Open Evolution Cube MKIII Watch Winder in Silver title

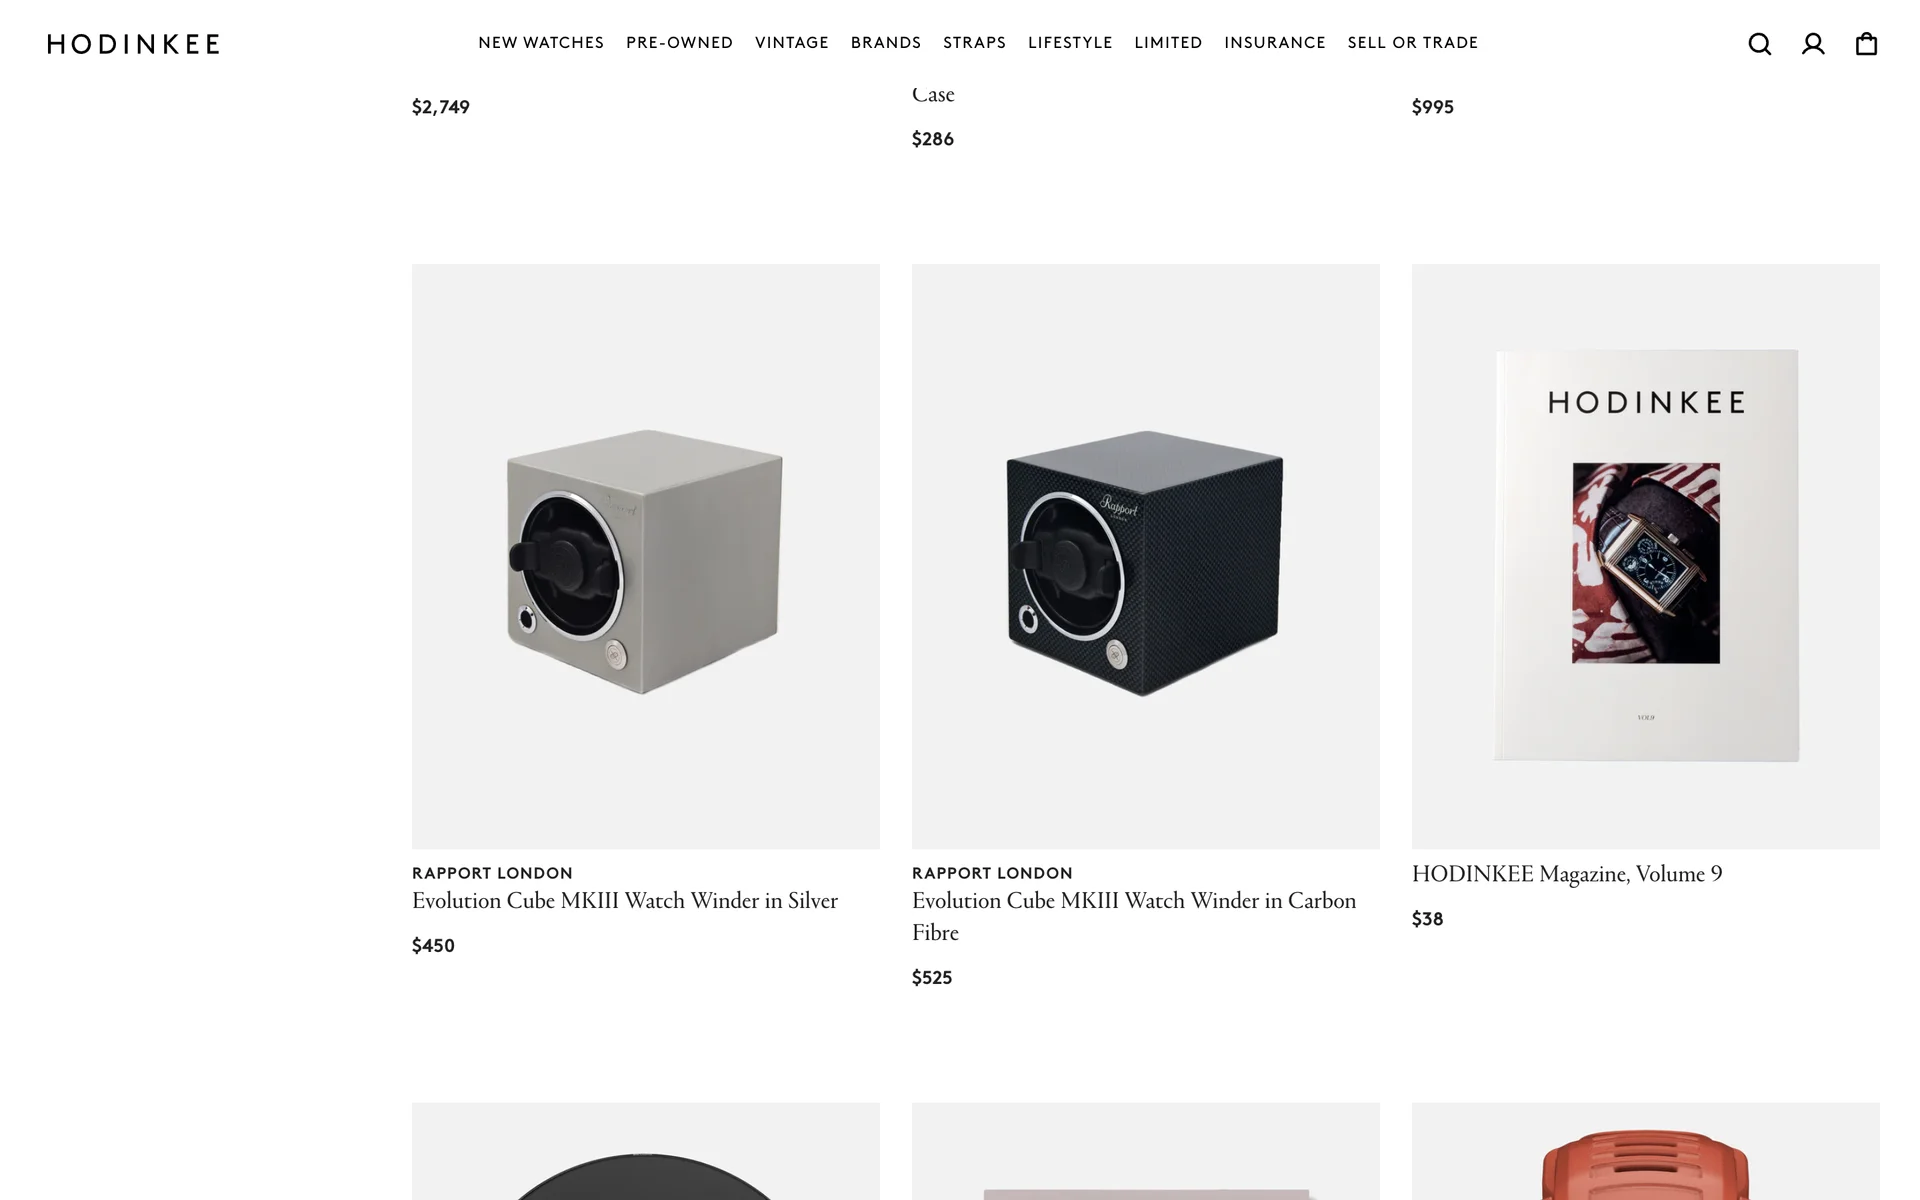(625, 901)
